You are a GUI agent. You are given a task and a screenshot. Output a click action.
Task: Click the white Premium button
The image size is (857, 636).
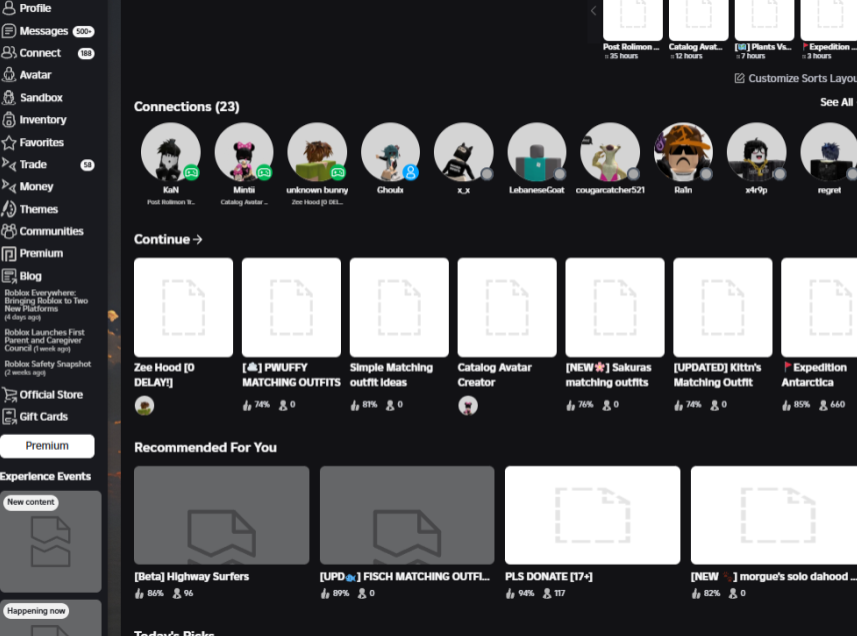[x=47, y=446]
